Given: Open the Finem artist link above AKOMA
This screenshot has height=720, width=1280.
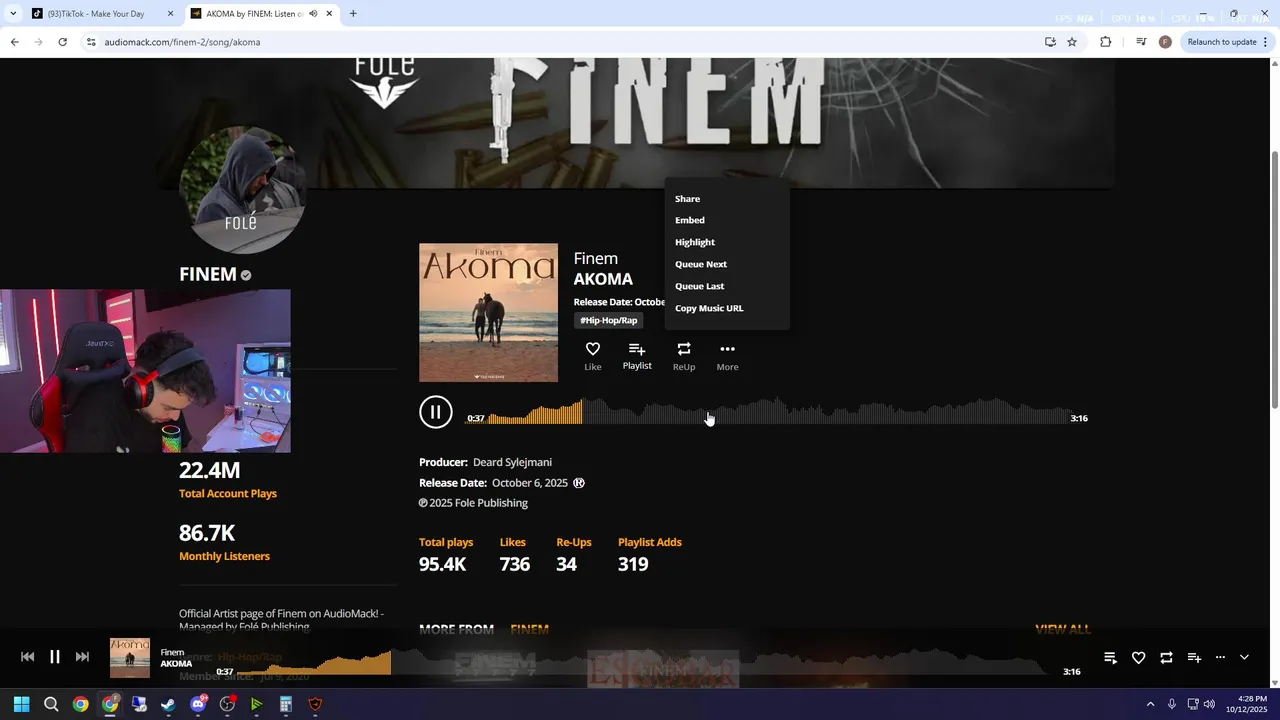Looking at the screenshot, I should (x=596, y=258).
